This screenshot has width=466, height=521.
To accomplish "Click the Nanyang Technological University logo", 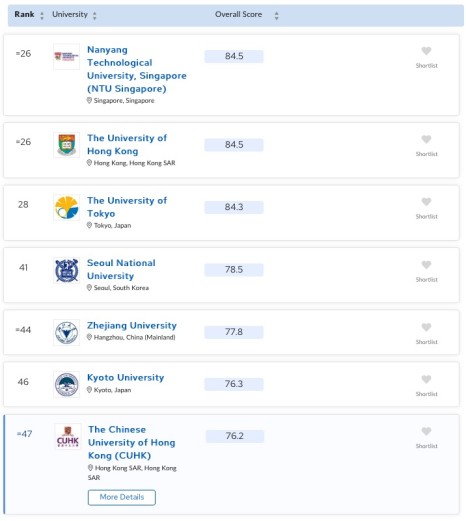I will tap(67, 57).
